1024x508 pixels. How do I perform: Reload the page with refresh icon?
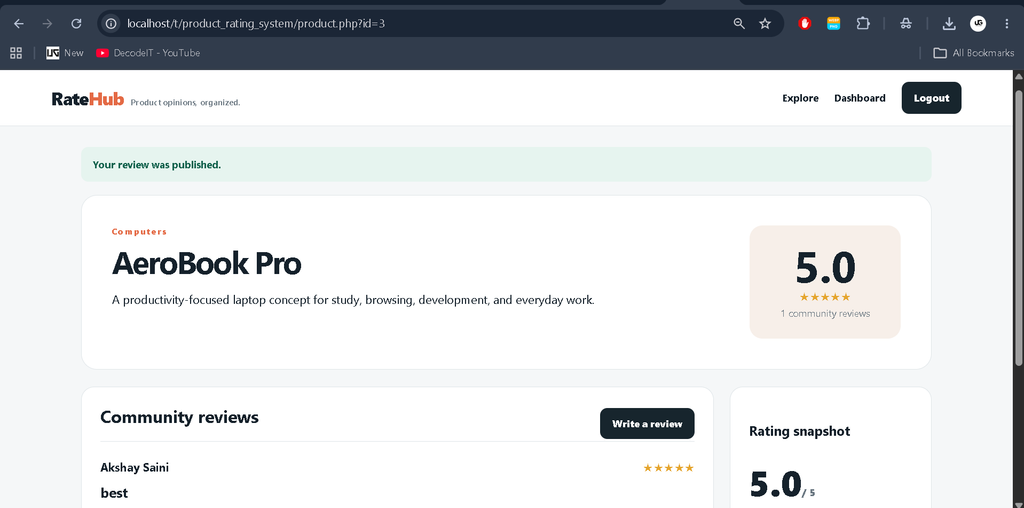[76, 24]
